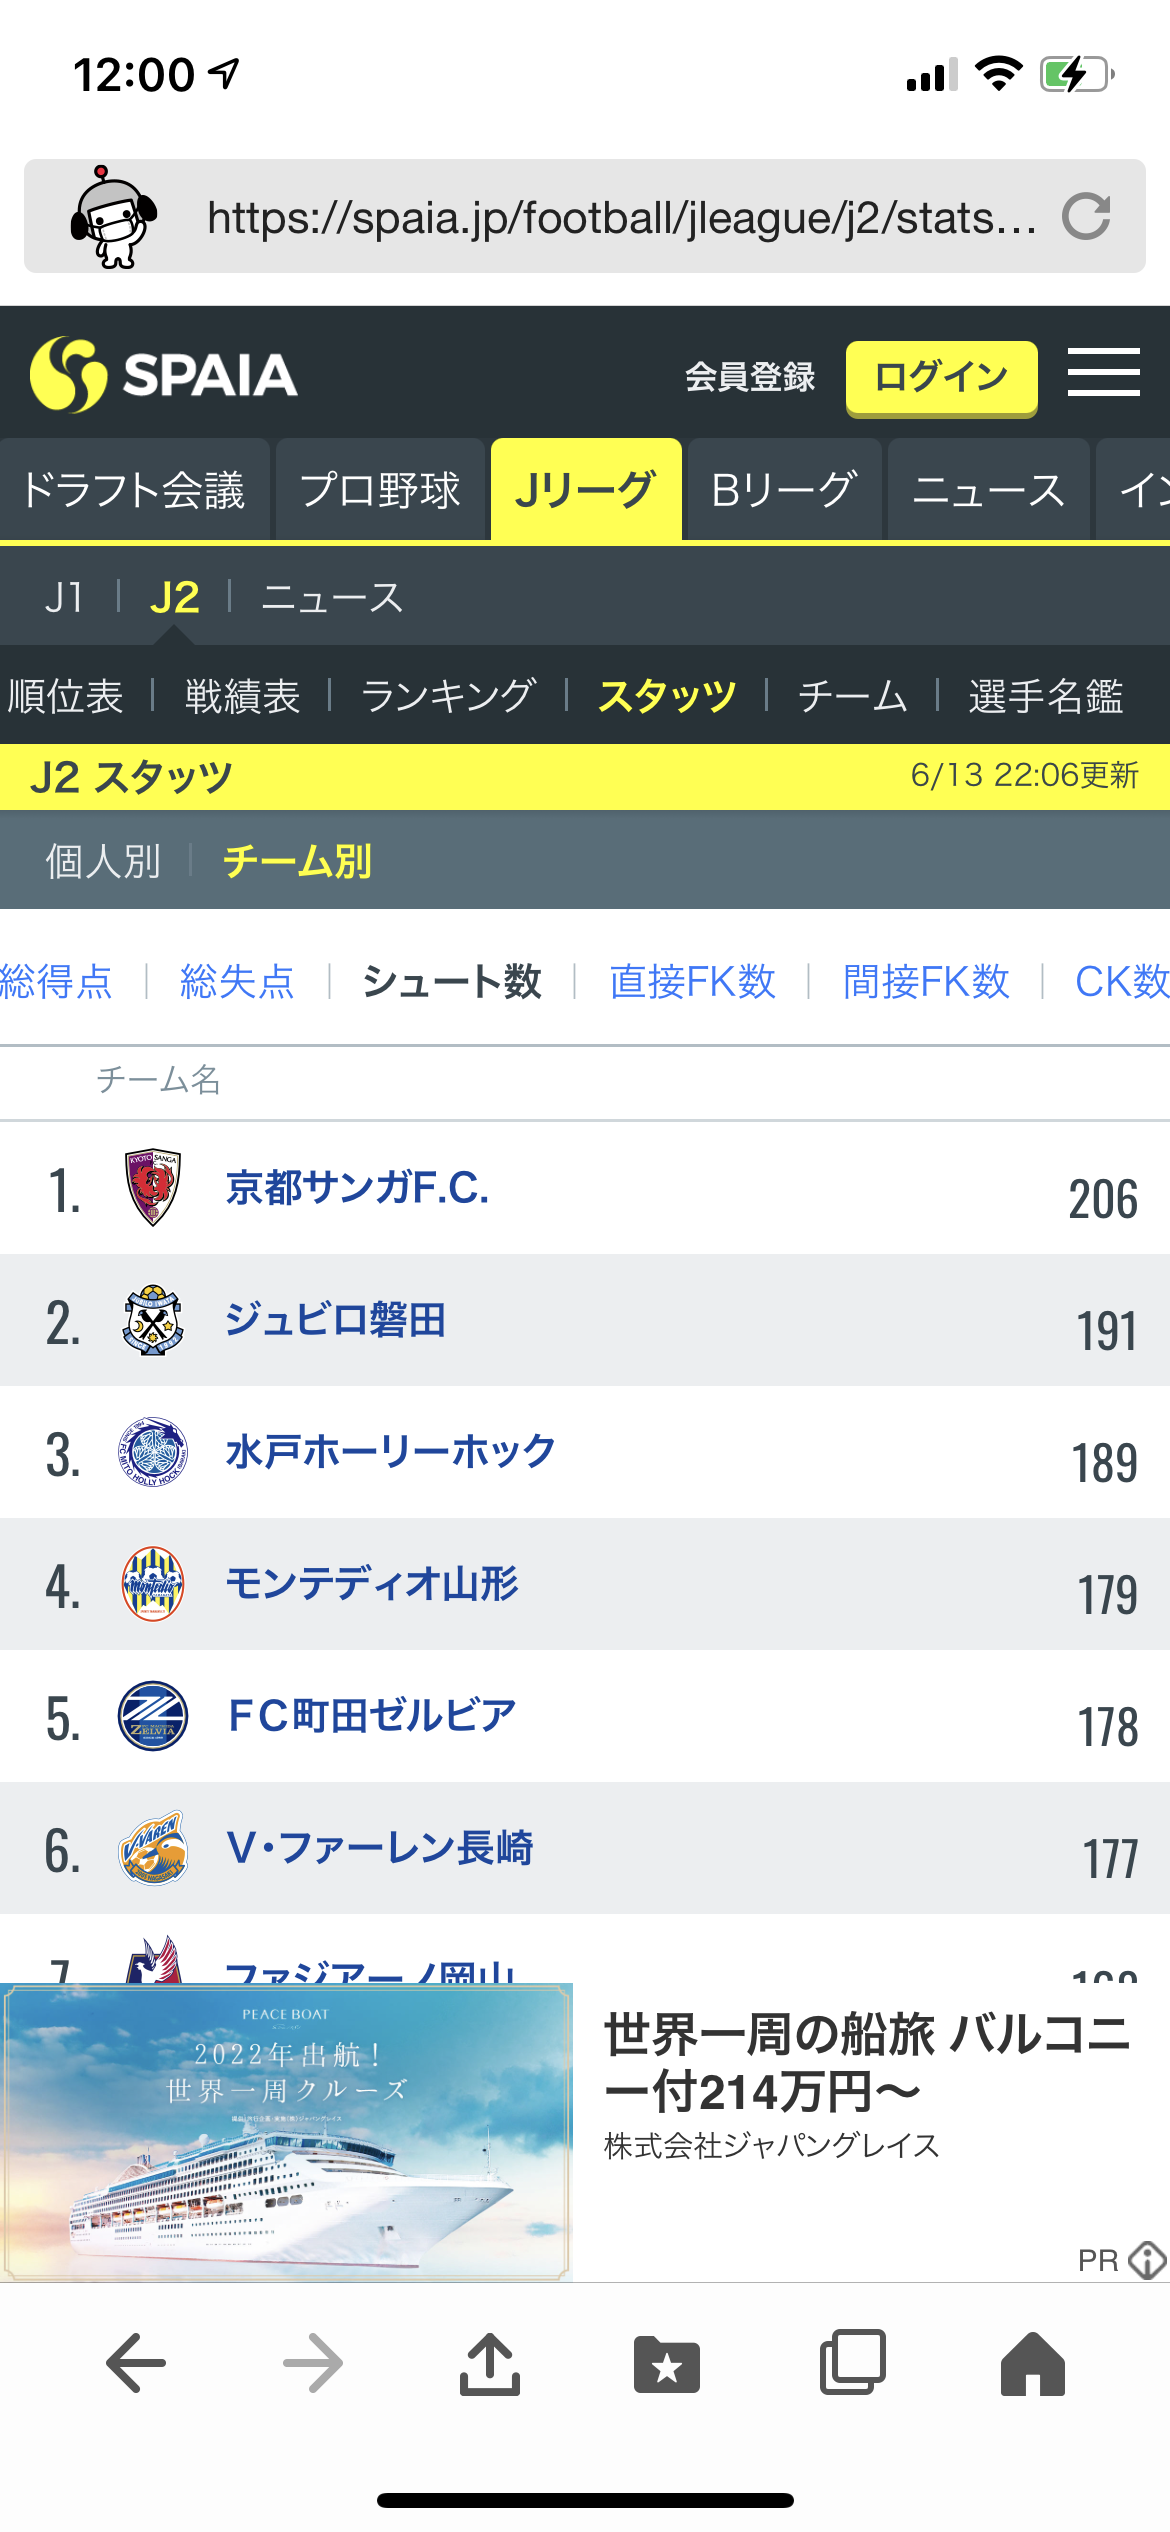Open the ランキング menu item
The image size is (1170, 2532).
(448, 696)
